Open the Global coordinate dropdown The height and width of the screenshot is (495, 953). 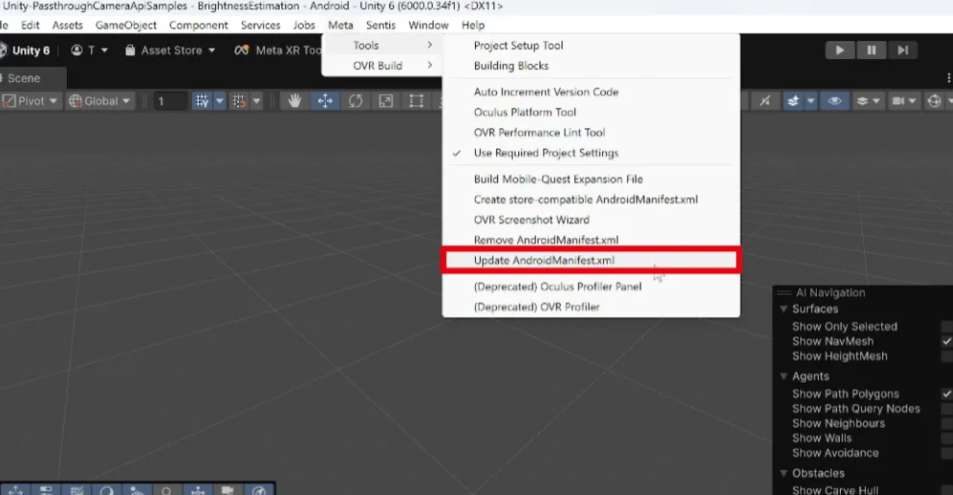tap(100, 101)
